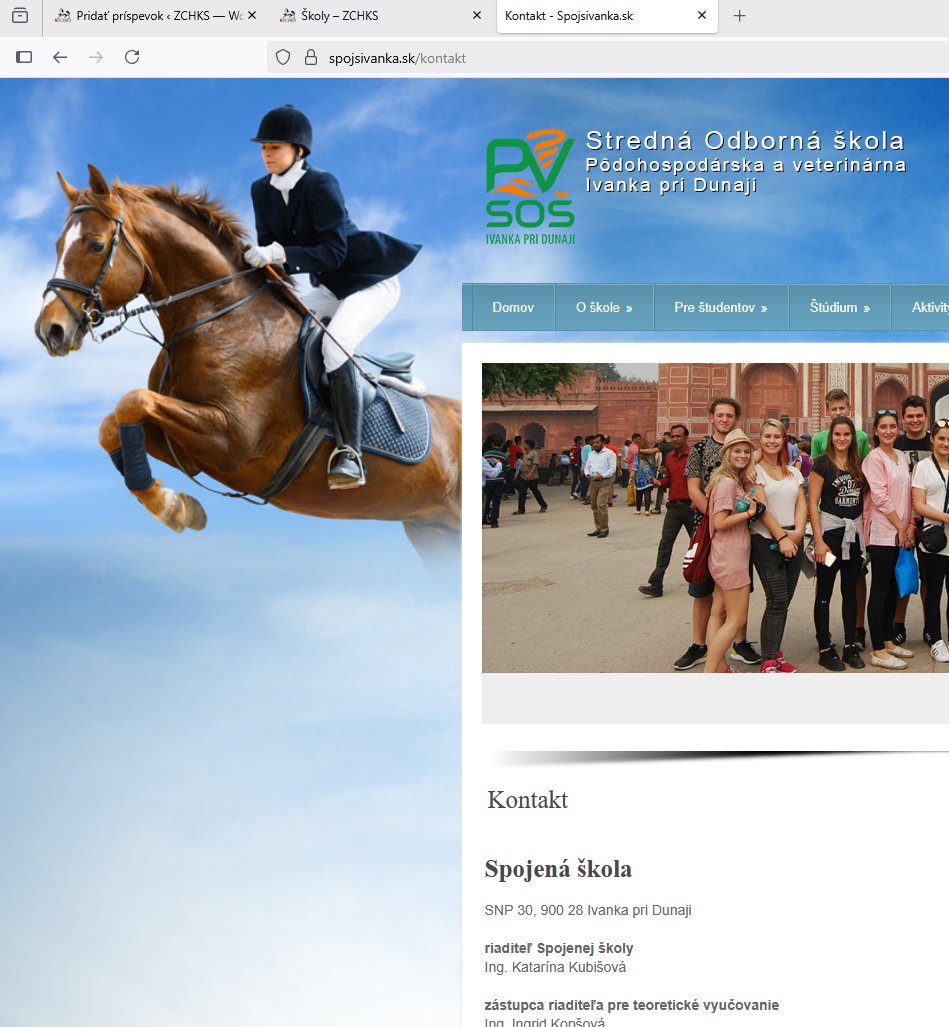Click the browser back arrow
The image size is (949, 1027).
point(60,58)
